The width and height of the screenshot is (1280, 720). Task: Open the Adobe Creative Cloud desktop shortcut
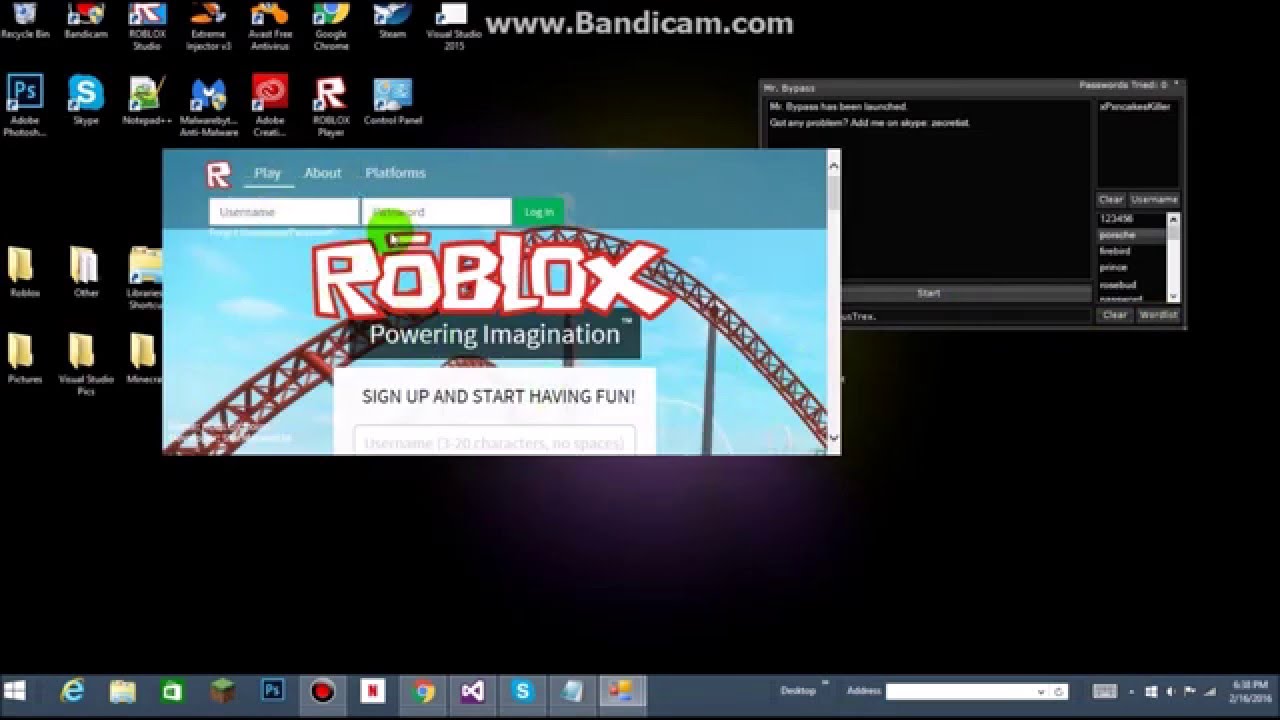pyautogui.click(x=270, y=105)
